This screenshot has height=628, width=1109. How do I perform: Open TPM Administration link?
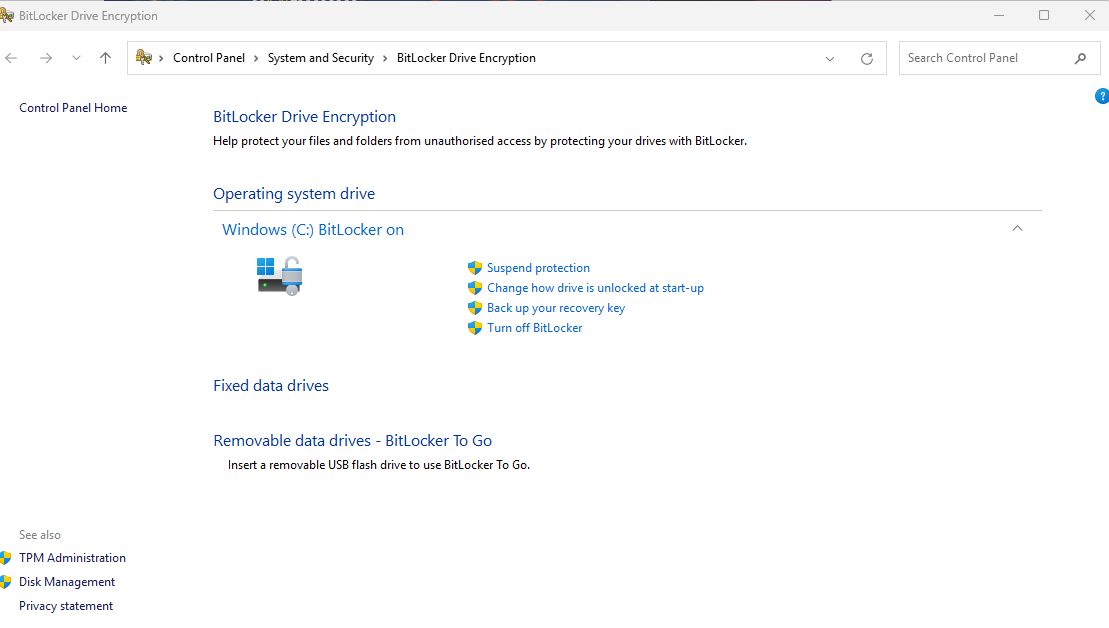[72, 557]
